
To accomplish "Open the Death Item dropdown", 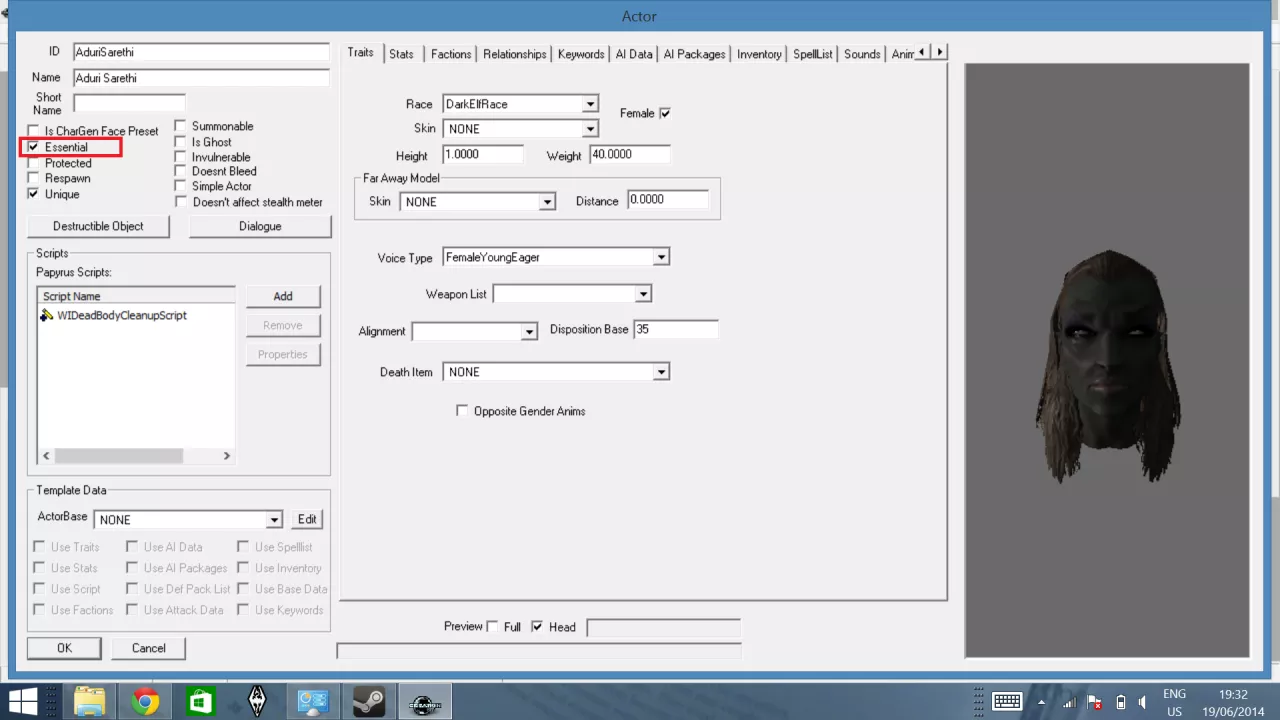I will (x=661, y=372).
